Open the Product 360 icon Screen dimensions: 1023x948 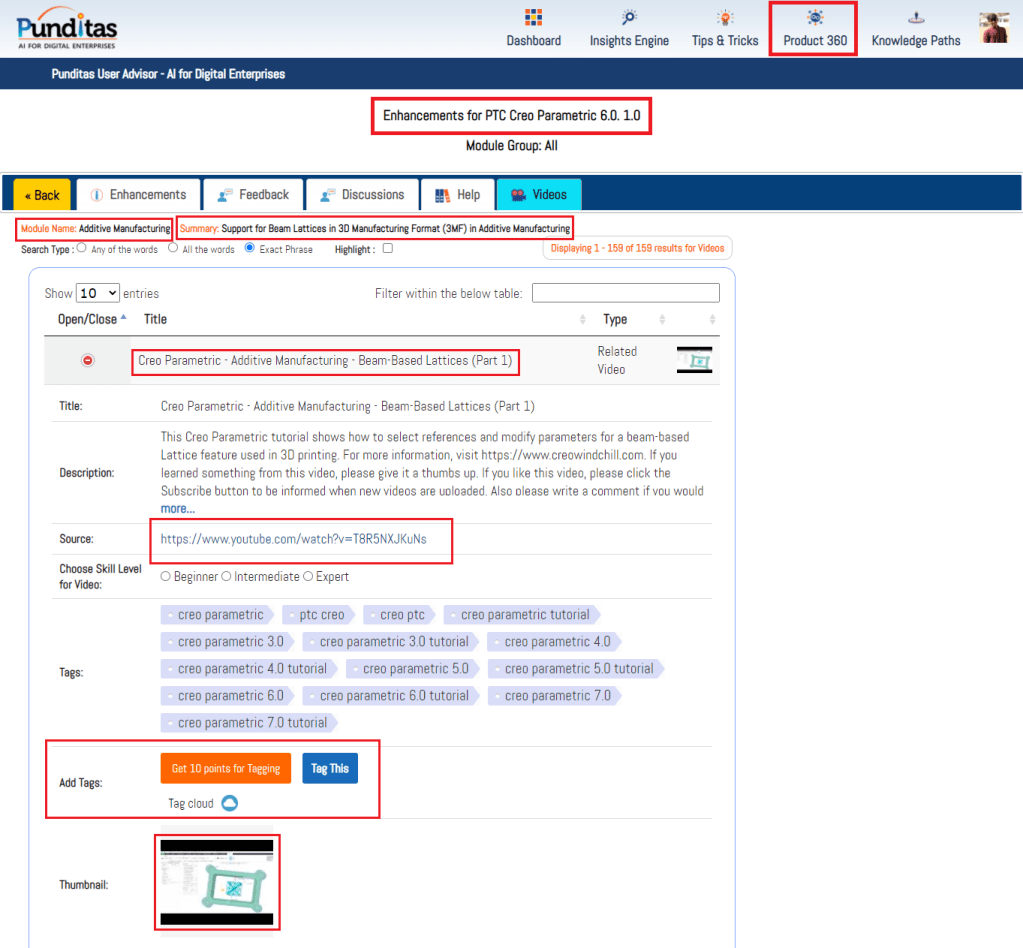tap(815, 18)
